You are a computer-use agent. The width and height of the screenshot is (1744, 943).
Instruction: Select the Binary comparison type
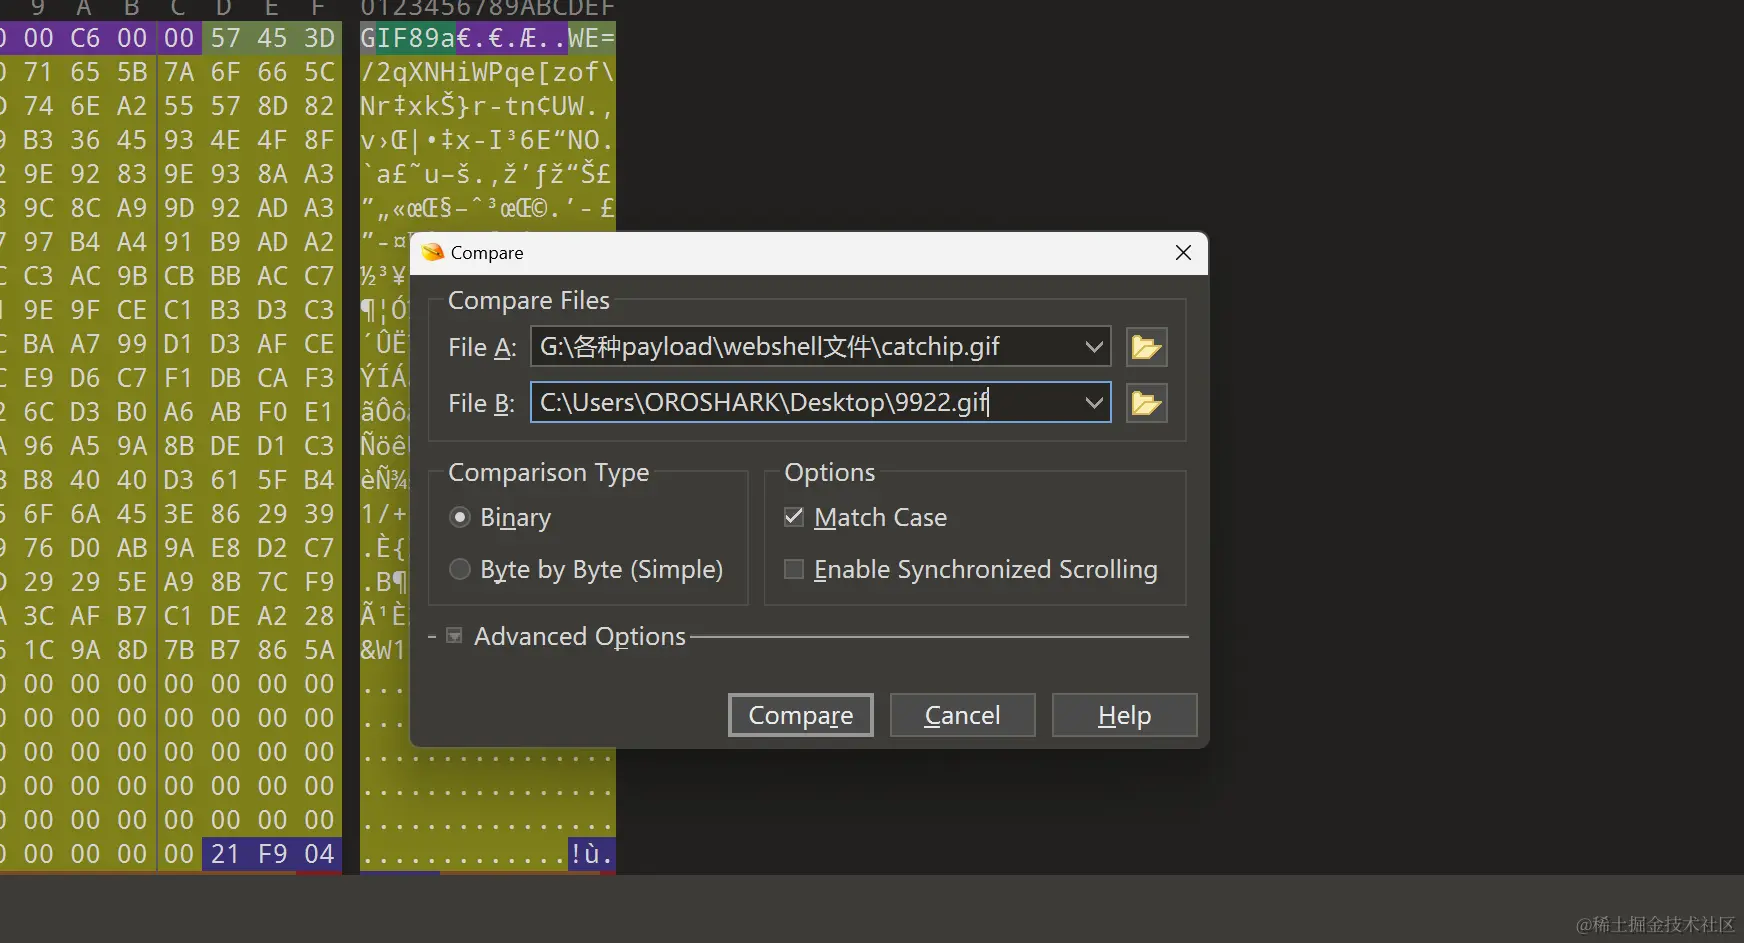click(460, 517)
